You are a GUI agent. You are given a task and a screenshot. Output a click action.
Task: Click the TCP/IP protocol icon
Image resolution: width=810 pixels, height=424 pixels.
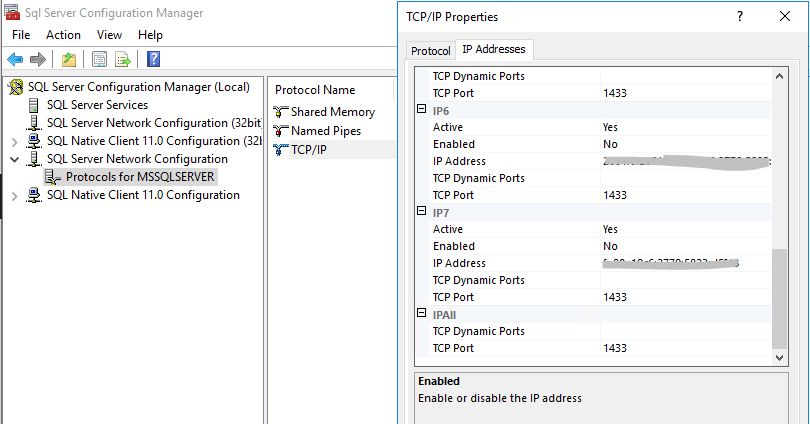[281, 150]
